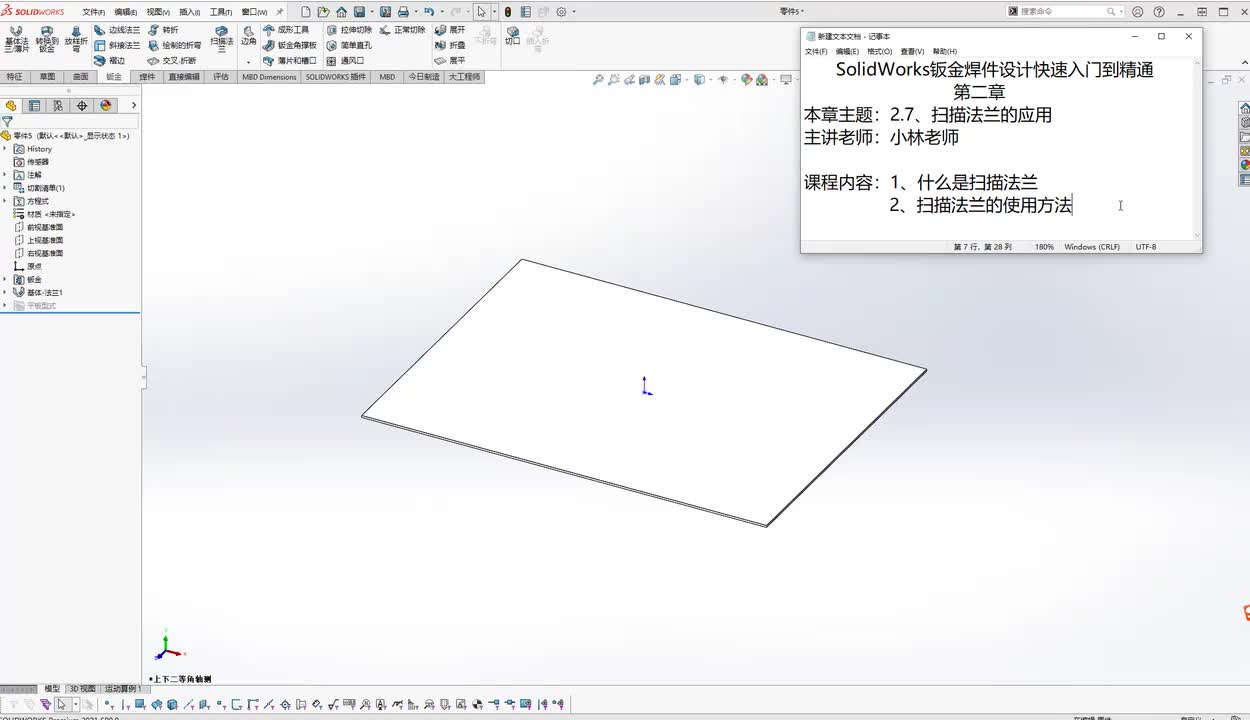The height and width of the screenshot is (720, 1250).
Task: Select 前视基准面 front plane in tree
Action: (39, 227)
